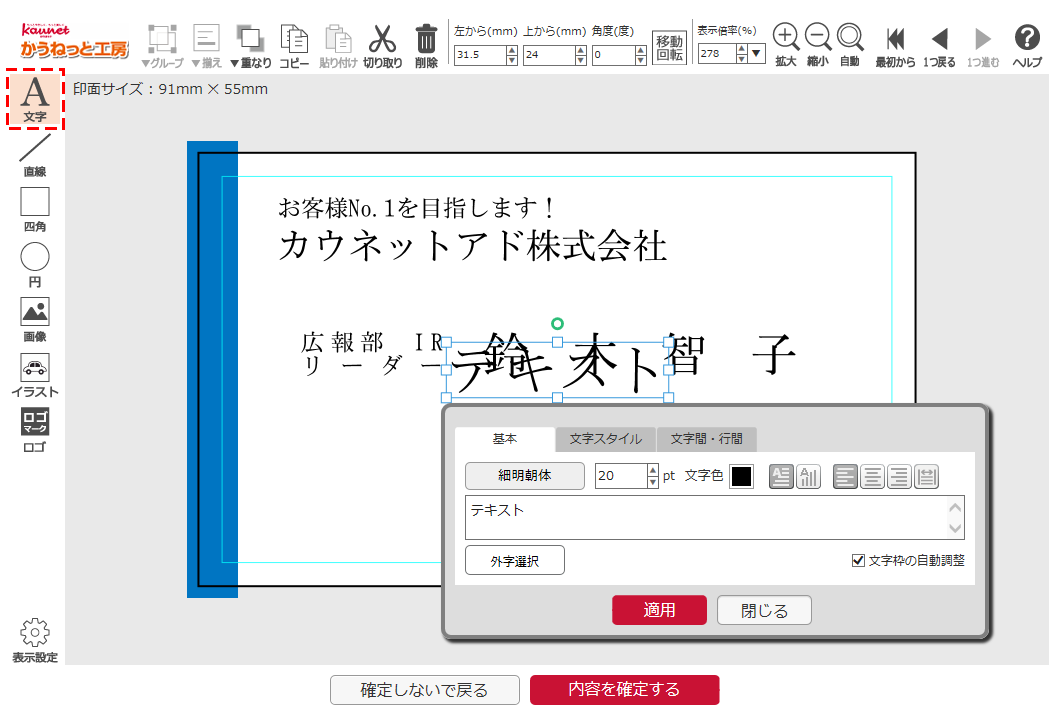Open the グループ group dropdown
Viewport: 1060px width, 725px height.
[x=162, y=46]
